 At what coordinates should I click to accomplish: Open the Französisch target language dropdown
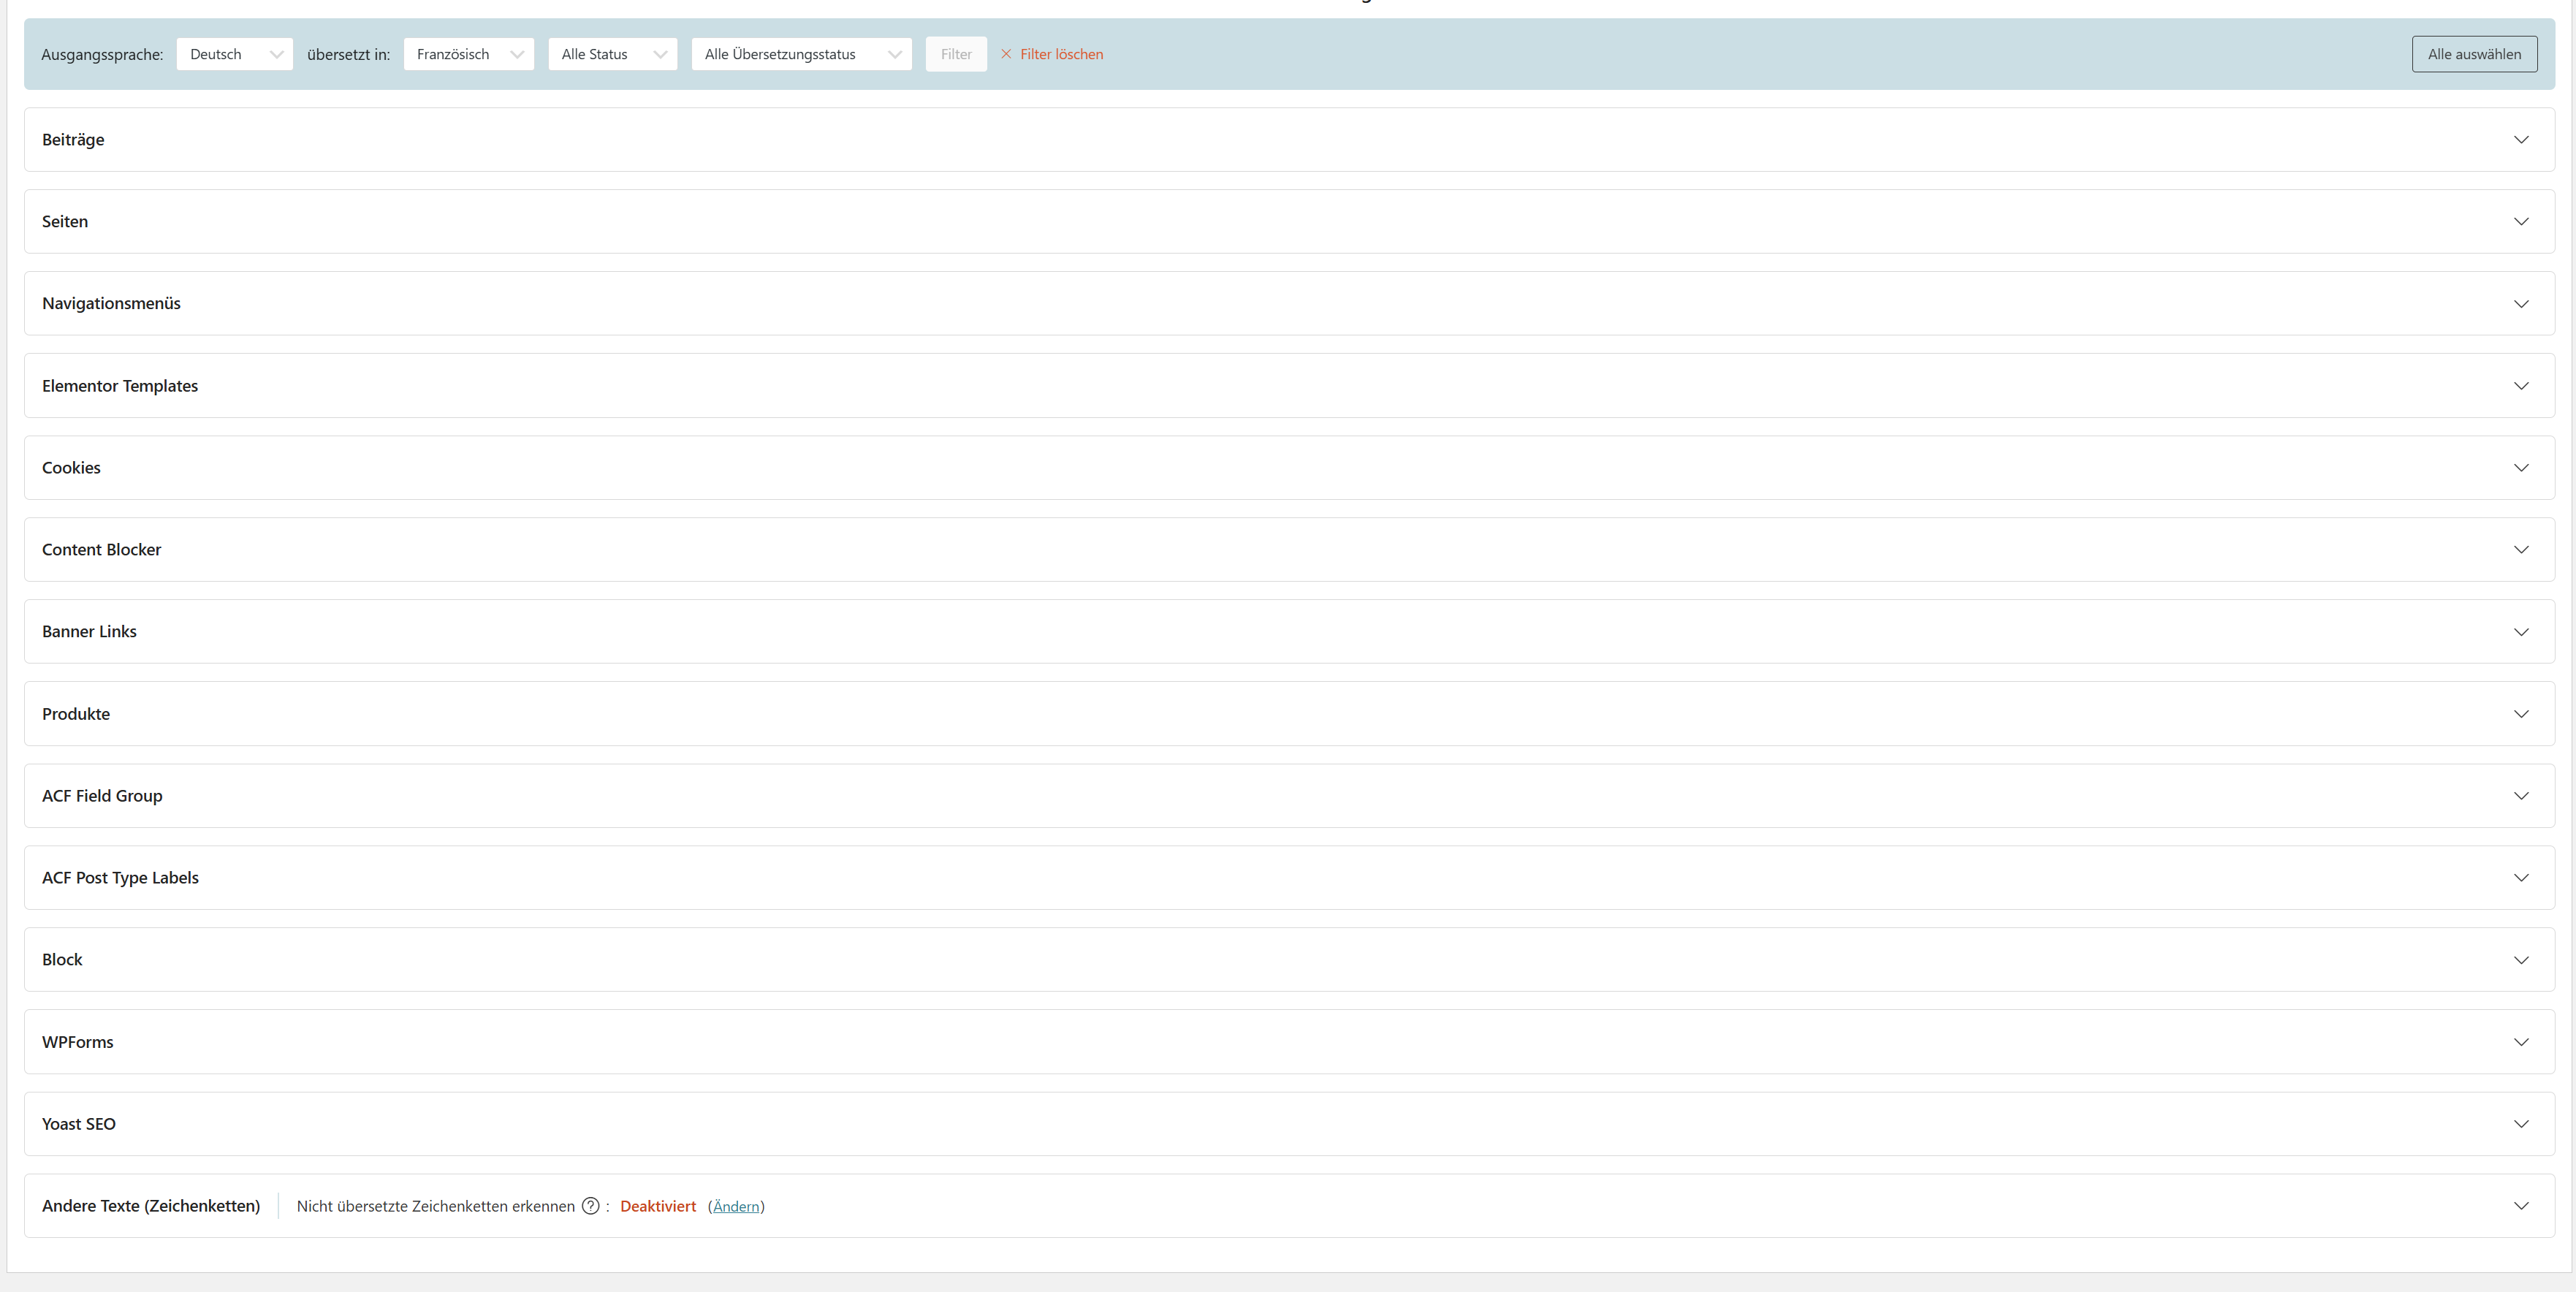pos(468,54)
